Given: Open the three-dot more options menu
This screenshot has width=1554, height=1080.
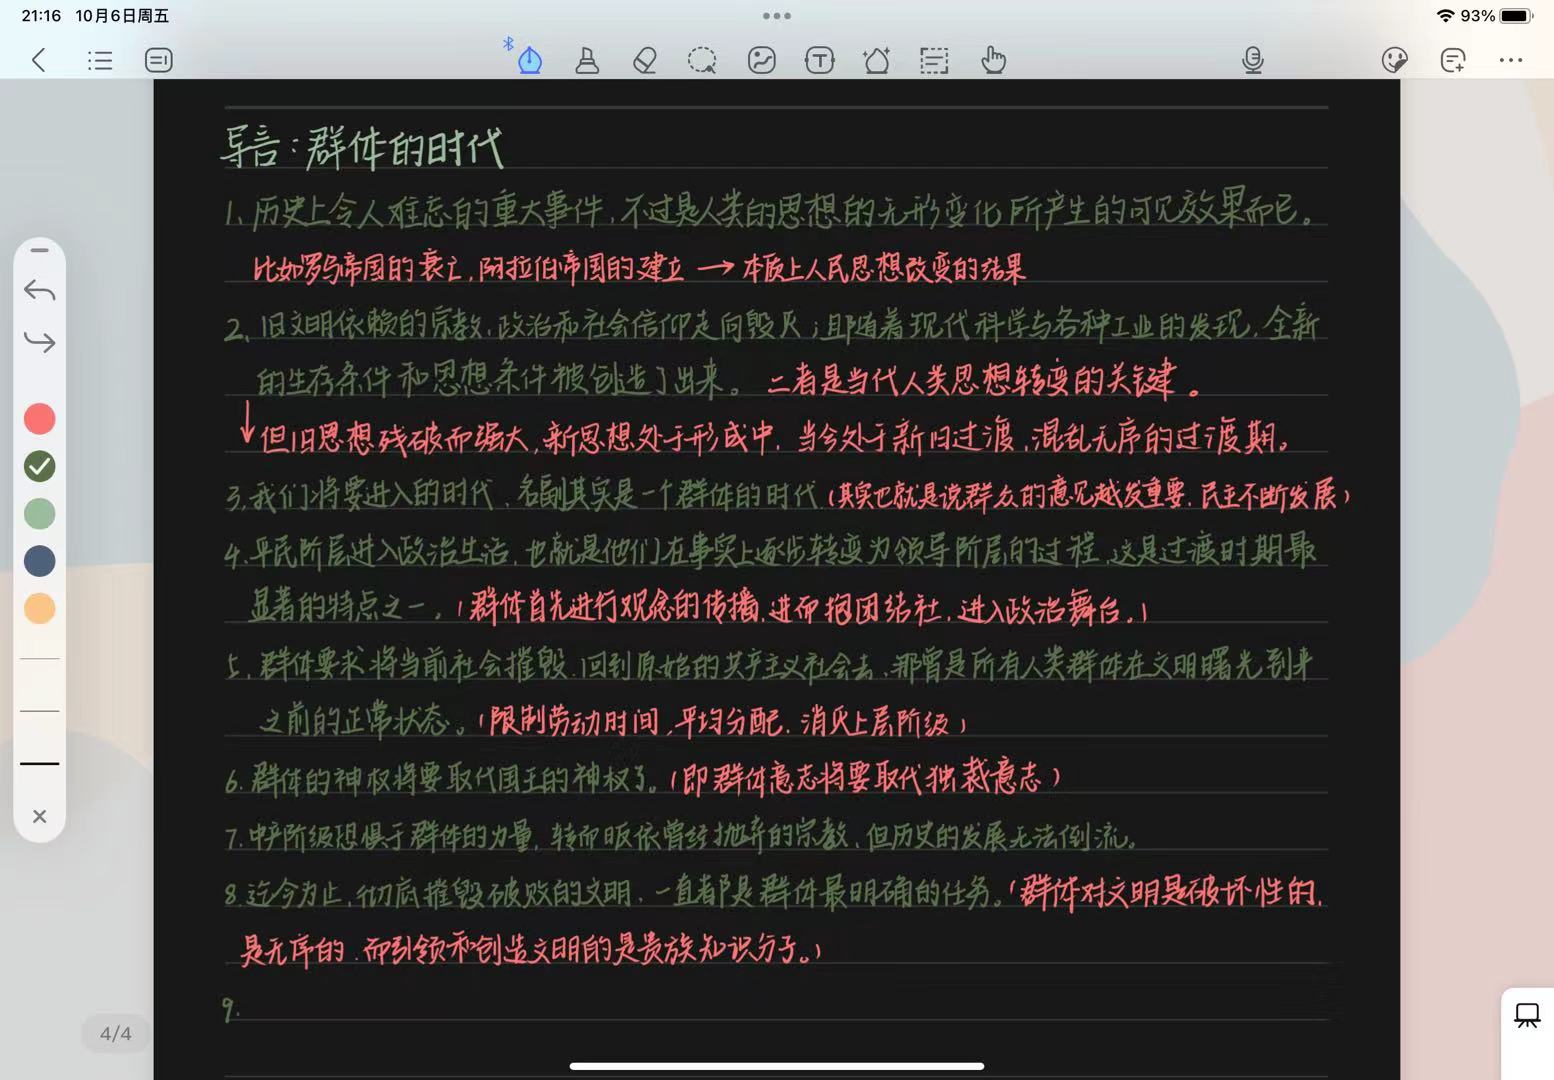Looking at the screenshot, I should pos(1510,60).
